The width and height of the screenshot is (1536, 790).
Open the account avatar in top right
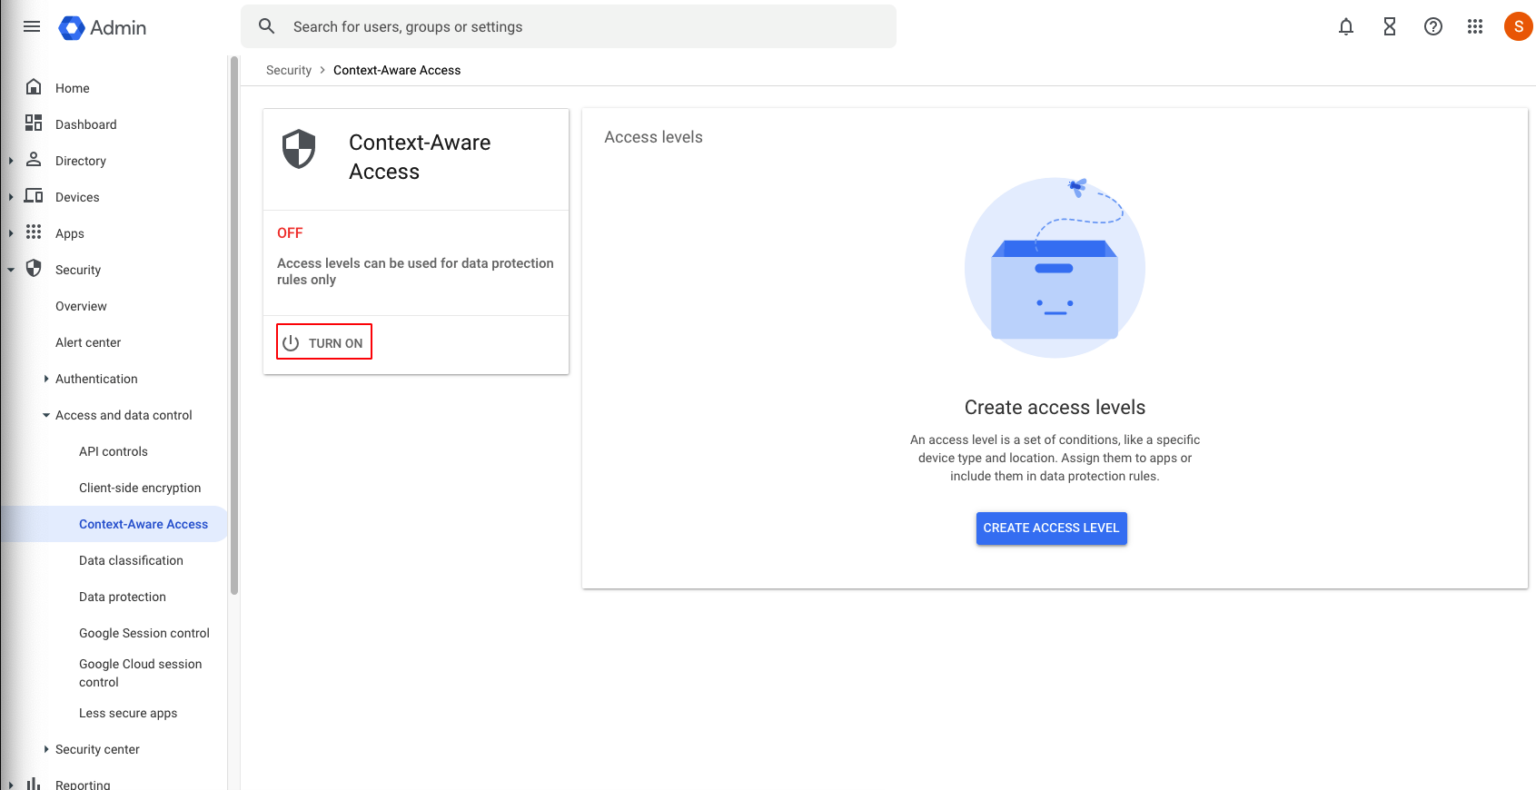click(x=1517, y=27)
